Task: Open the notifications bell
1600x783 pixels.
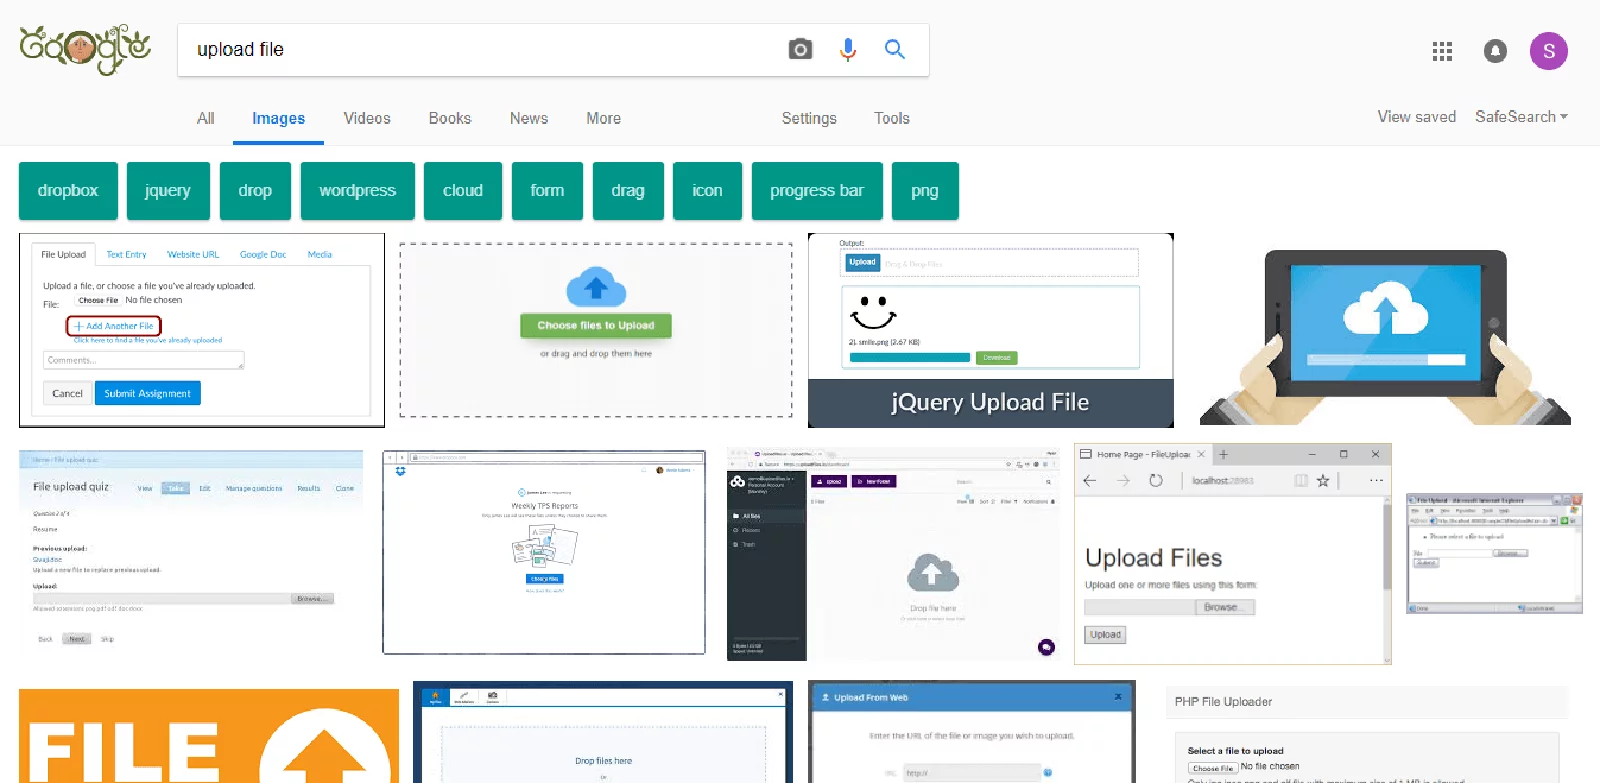Action: point(1495,51)
